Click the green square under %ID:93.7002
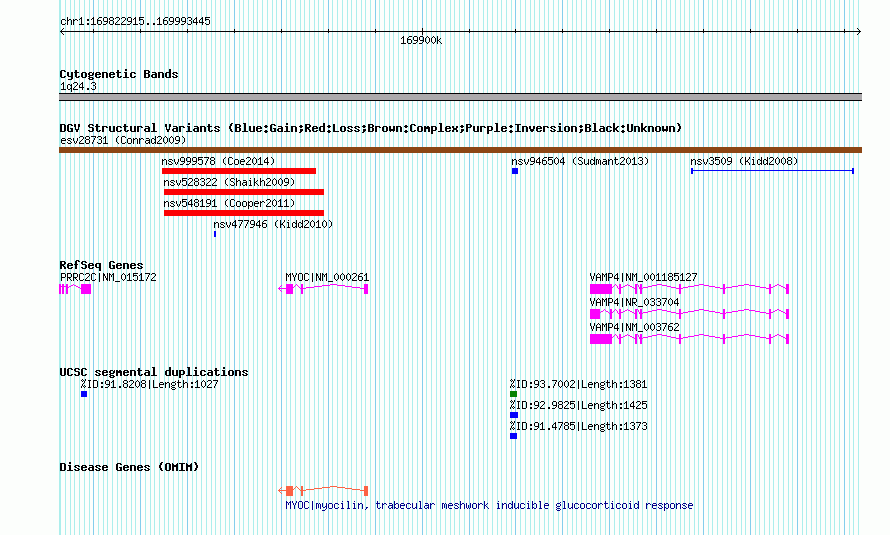The height and width of the screenshot is (535, 890). tap(514, 394)
